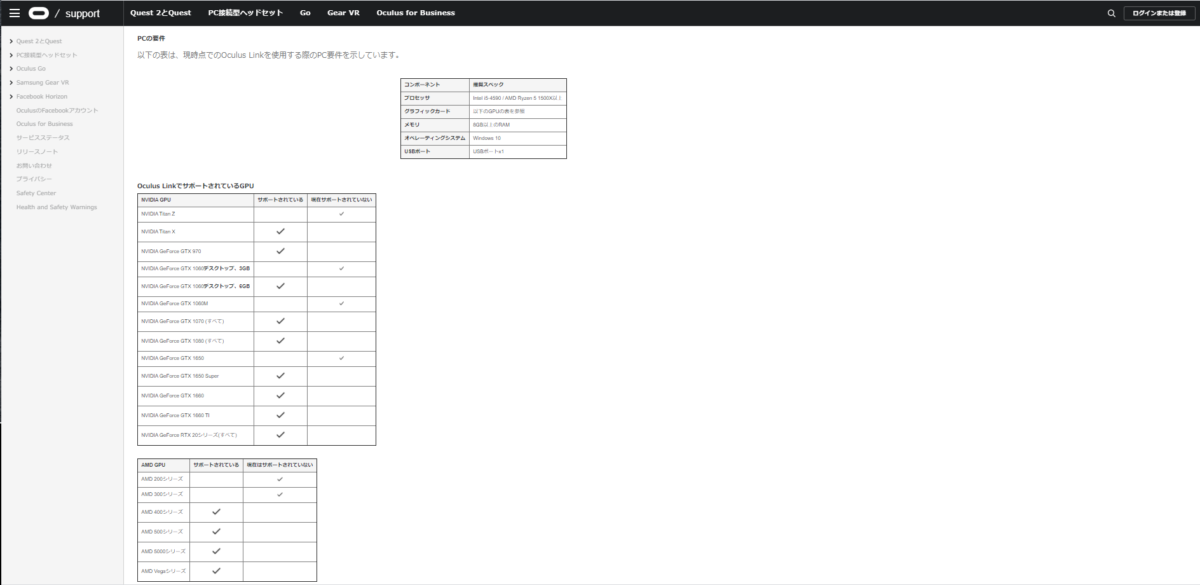Click the checkmark in the RTX 20シリーズ row
The height and width of the screenshot is (585, 1200).
click(x=280, y=435)
